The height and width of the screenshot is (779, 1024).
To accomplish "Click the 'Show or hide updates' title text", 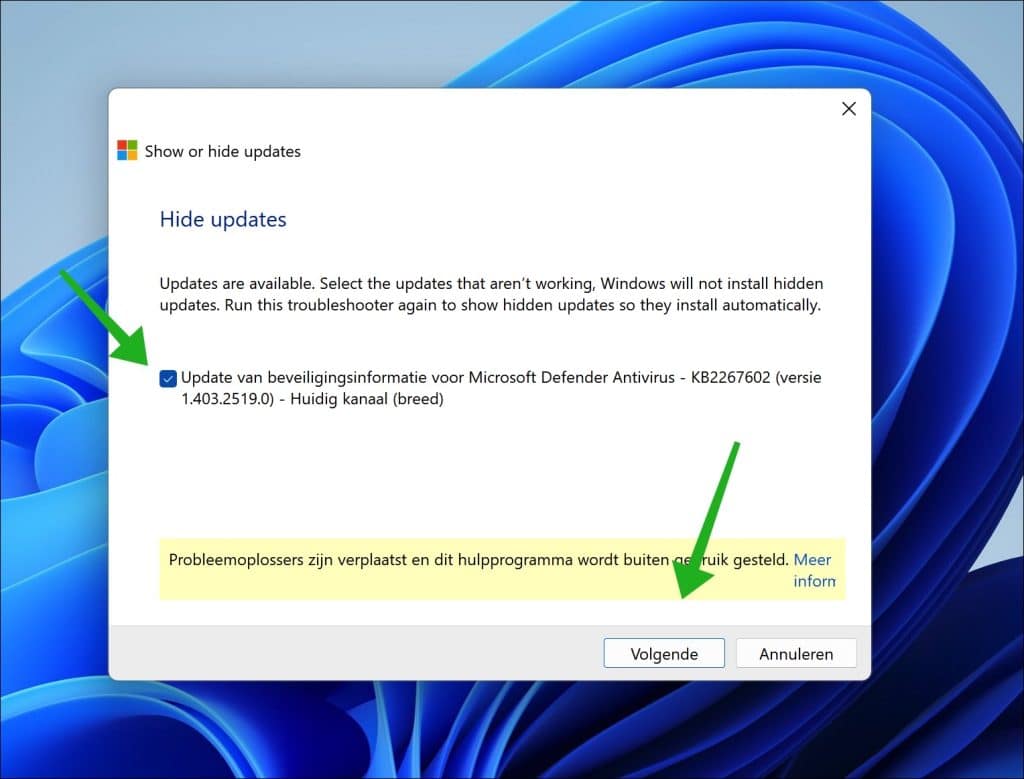I will pyautogui.click(x=223, y=151).
